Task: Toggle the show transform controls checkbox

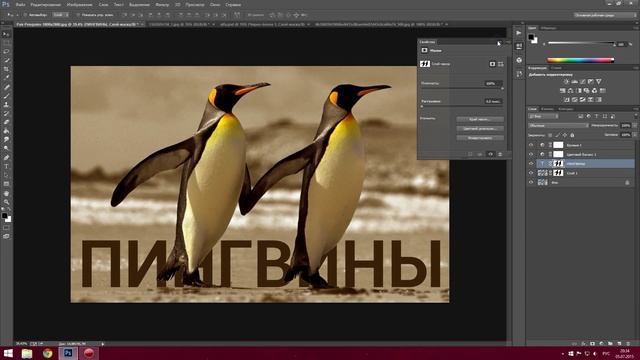Action: tap(78, 15)
